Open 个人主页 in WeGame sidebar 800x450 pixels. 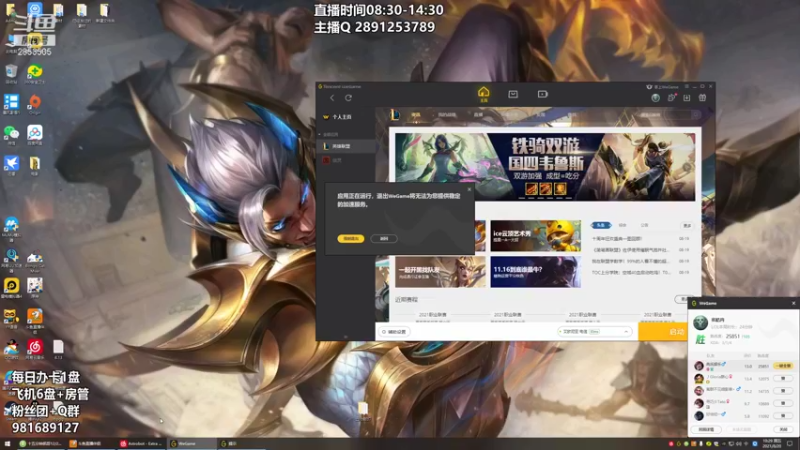pyautogui.click(x=341, y=117)
